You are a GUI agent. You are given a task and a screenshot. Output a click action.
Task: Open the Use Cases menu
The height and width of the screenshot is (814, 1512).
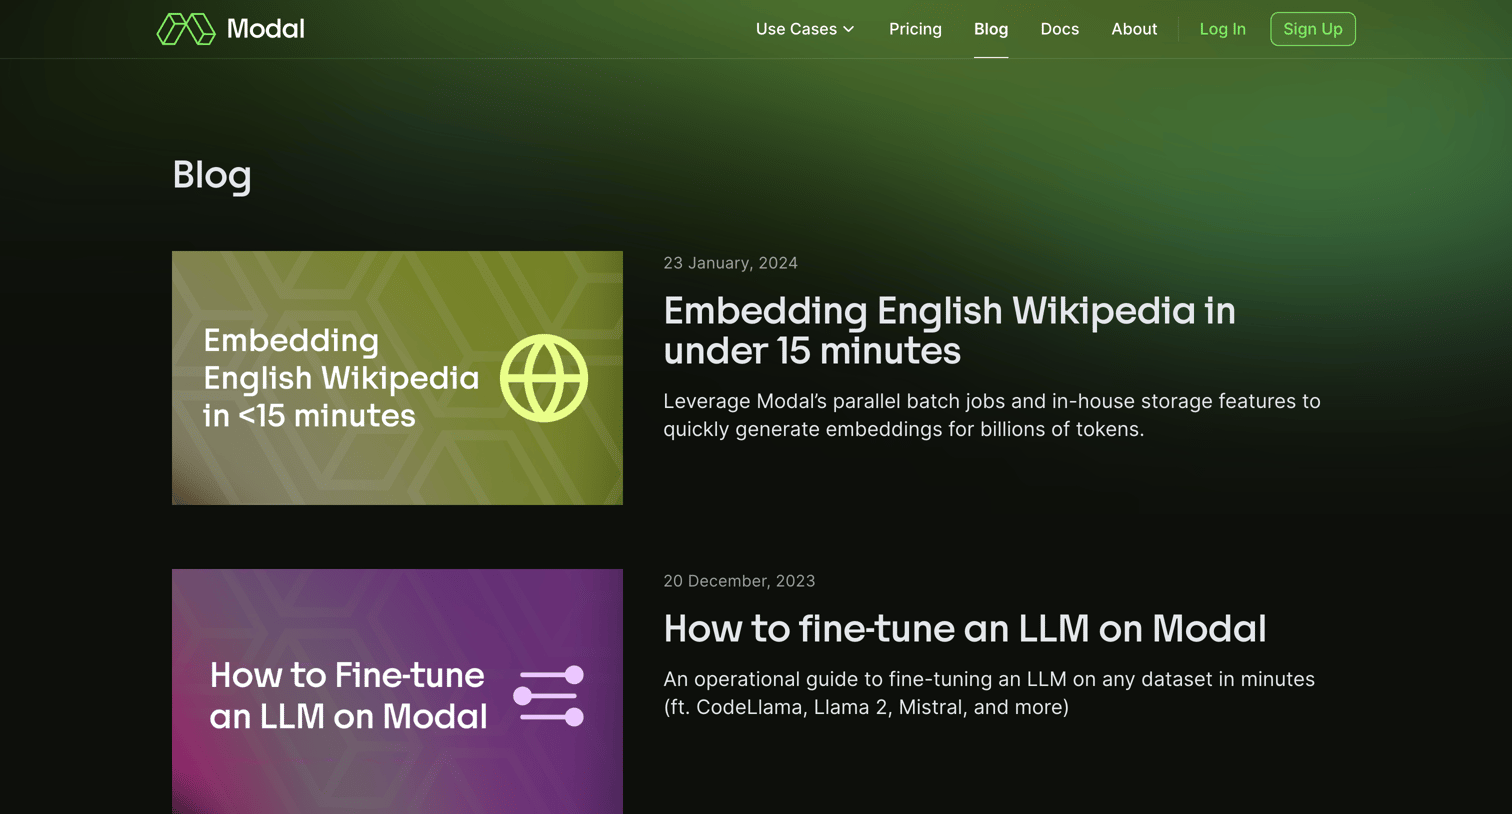click(805, 29)
